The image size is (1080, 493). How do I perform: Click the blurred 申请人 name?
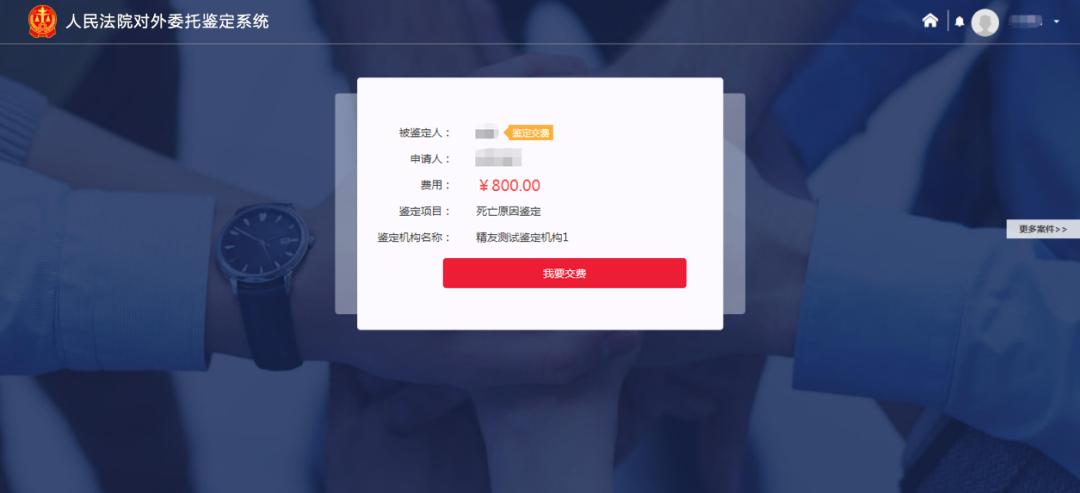[x=498, y=159]
